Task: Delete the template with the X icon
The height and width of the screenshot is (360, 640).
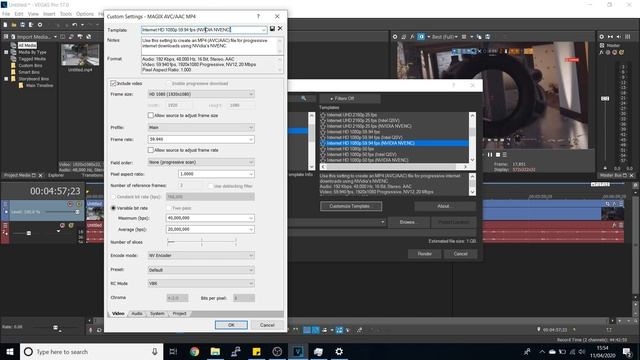Action: pyautogui.click(x=280, y=29)
